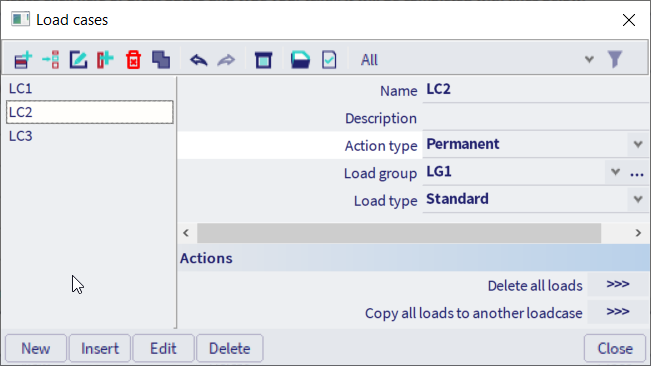This screenshot has width=651, height=366.
Task: Expand the Load type dropdown
Action: [638, 199]
